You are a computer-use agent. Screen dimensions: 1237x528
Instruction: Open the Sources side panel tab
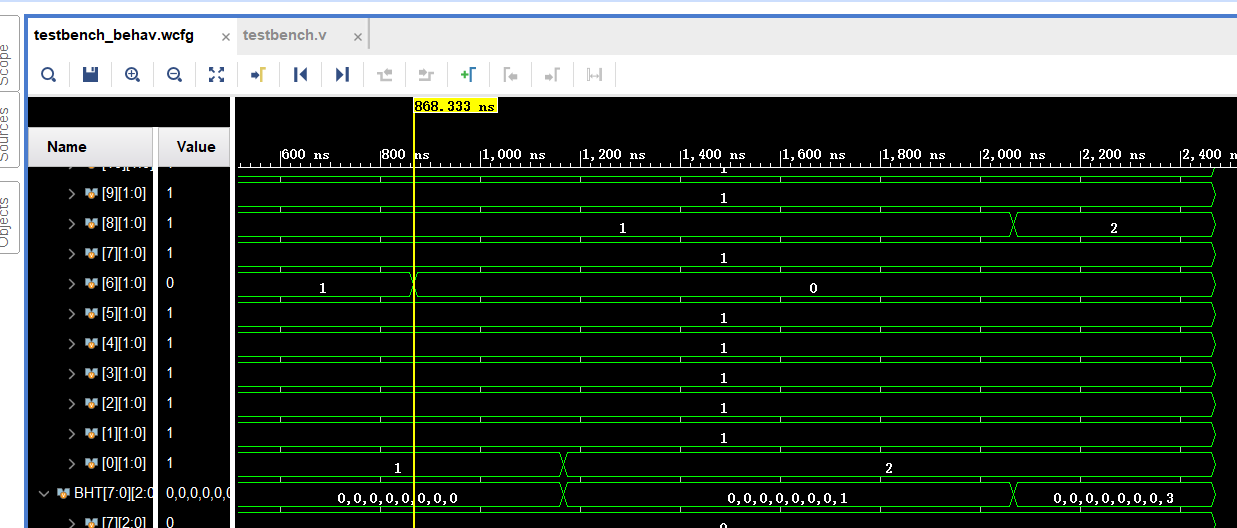point(7,133)
